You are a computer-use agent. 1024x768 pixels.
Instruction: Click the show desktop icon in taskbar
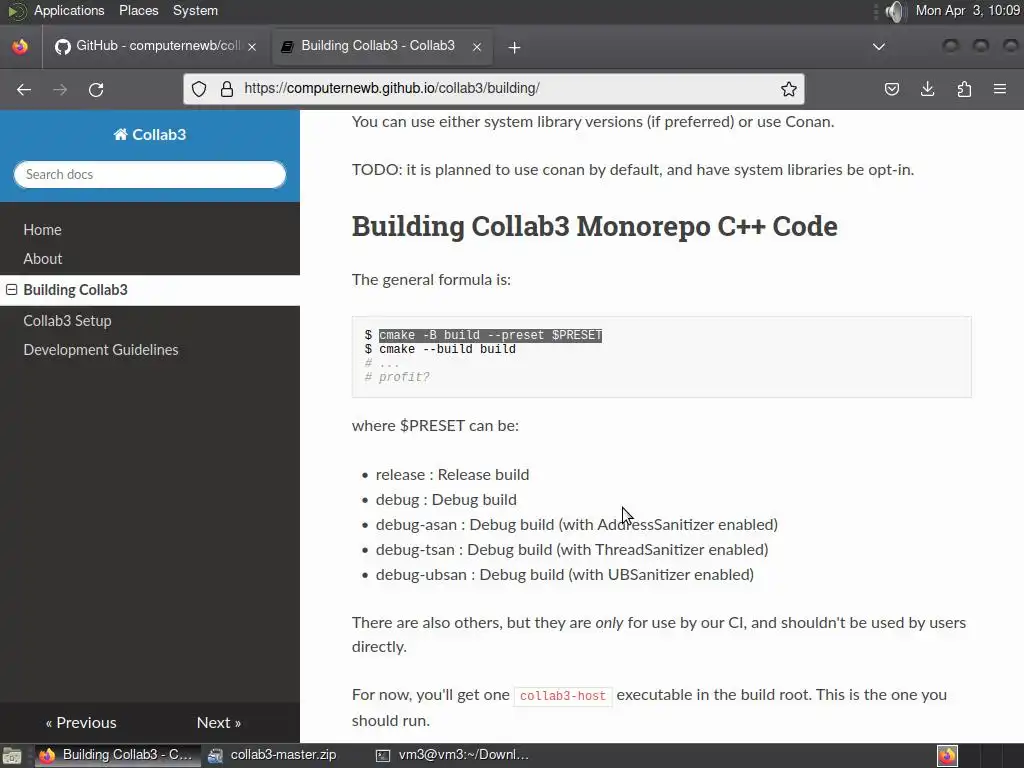tap(12, 756)
